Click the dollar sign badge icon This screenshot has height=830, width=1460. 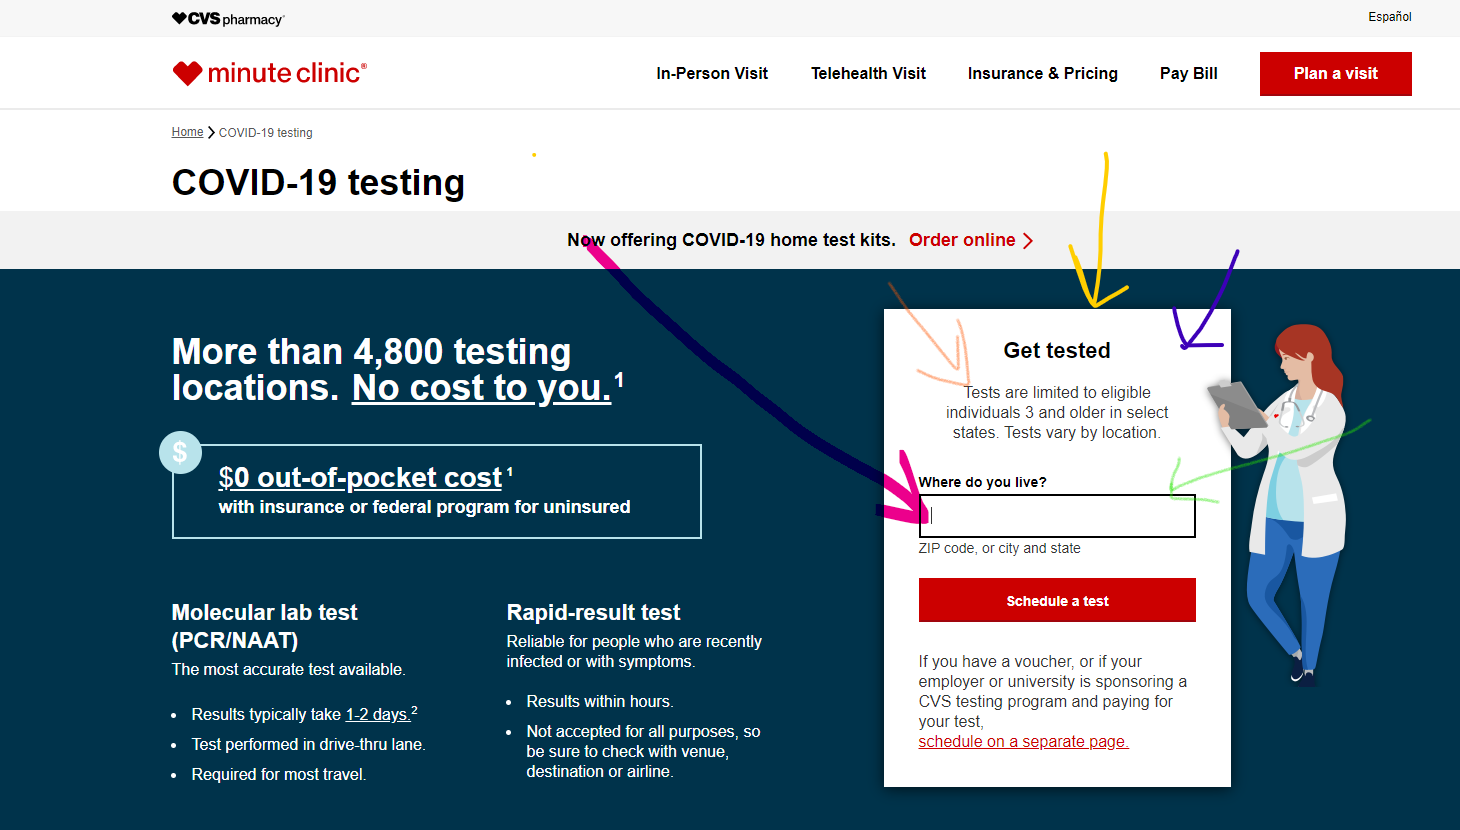click(180, 452)
